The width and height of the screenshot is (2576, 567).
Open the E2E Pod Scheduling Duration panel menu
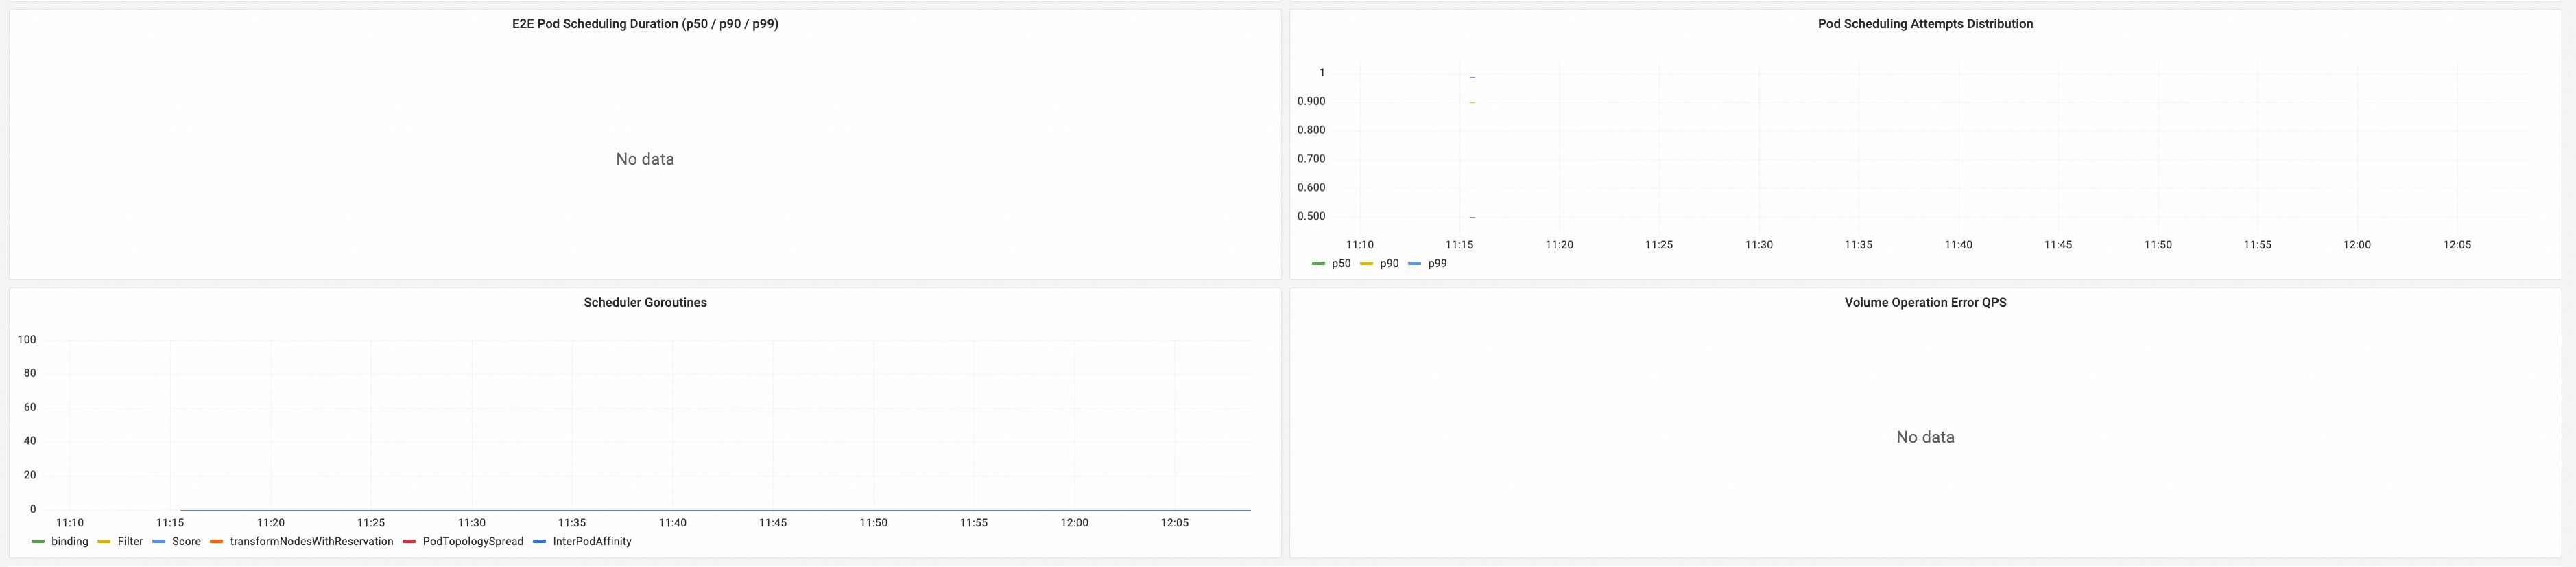click(x=644, y=24)
